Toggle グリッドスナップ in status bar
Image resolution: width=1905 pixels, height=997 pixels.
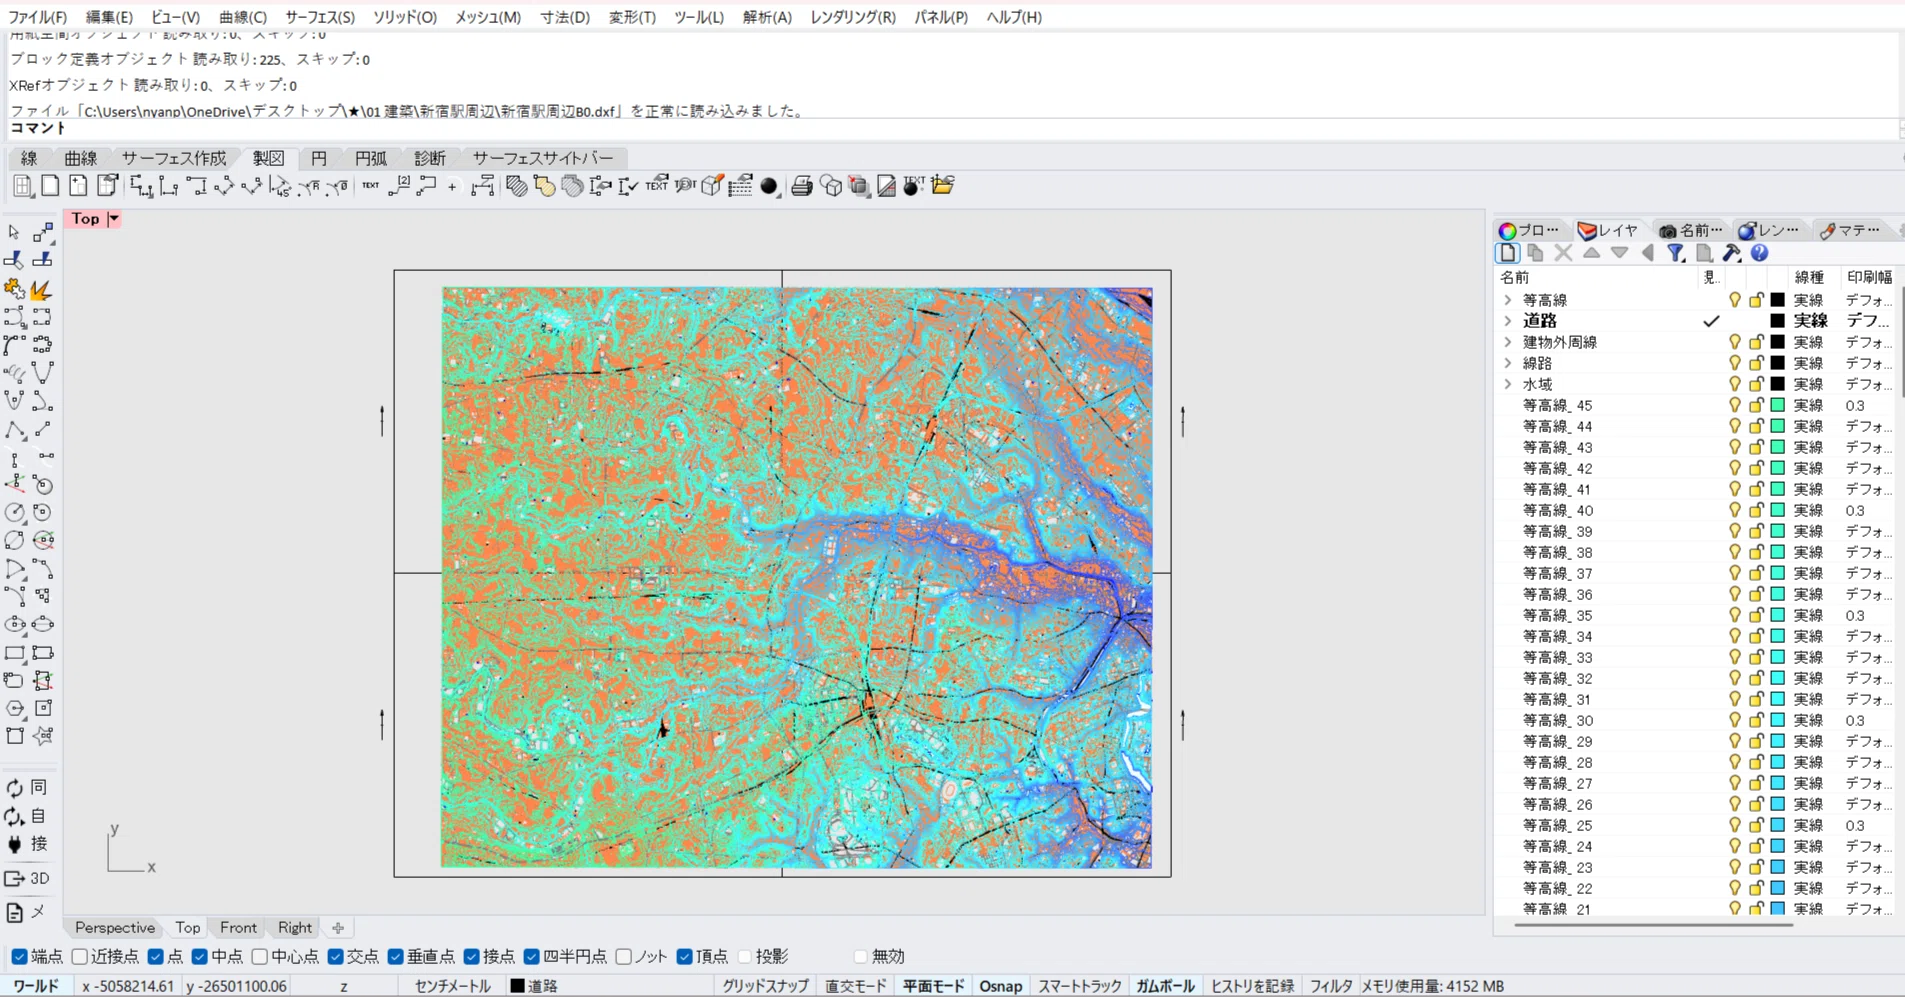(x=765, y=986)
